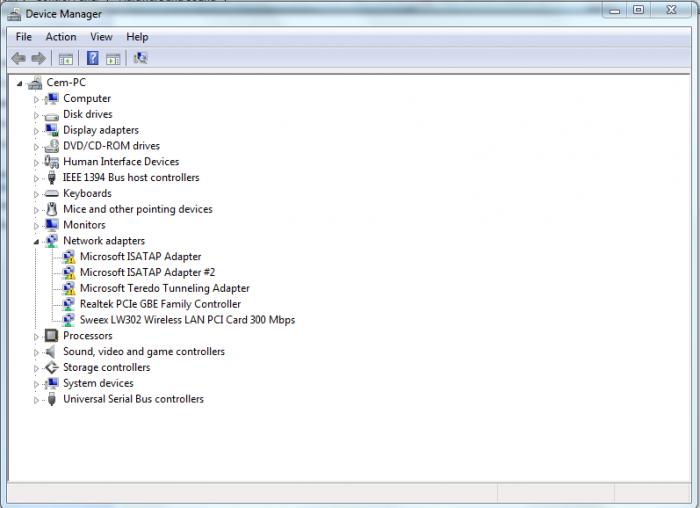Click the Device Manager title bar icon
This screenshot has height=508, width=700.
(14, 14)
